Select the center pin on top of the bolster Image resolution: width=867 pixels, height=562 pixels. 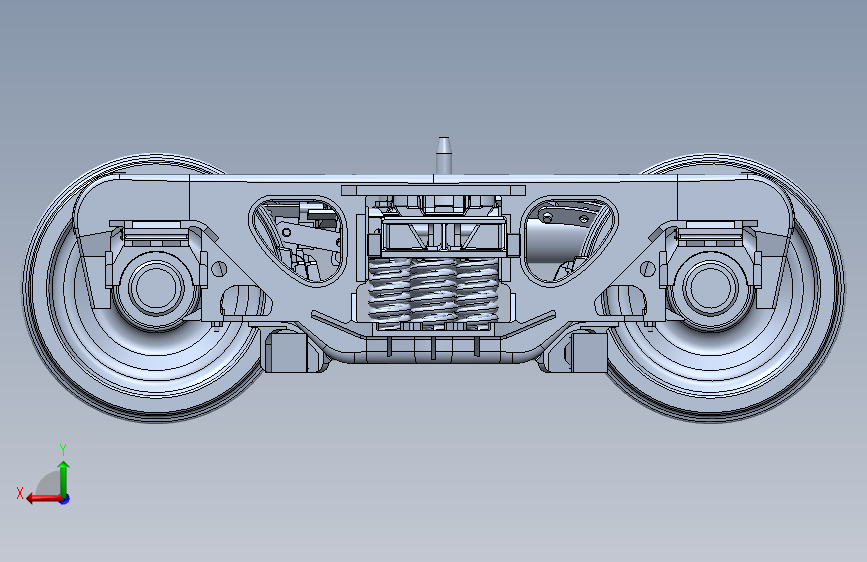tap(443, 155)
